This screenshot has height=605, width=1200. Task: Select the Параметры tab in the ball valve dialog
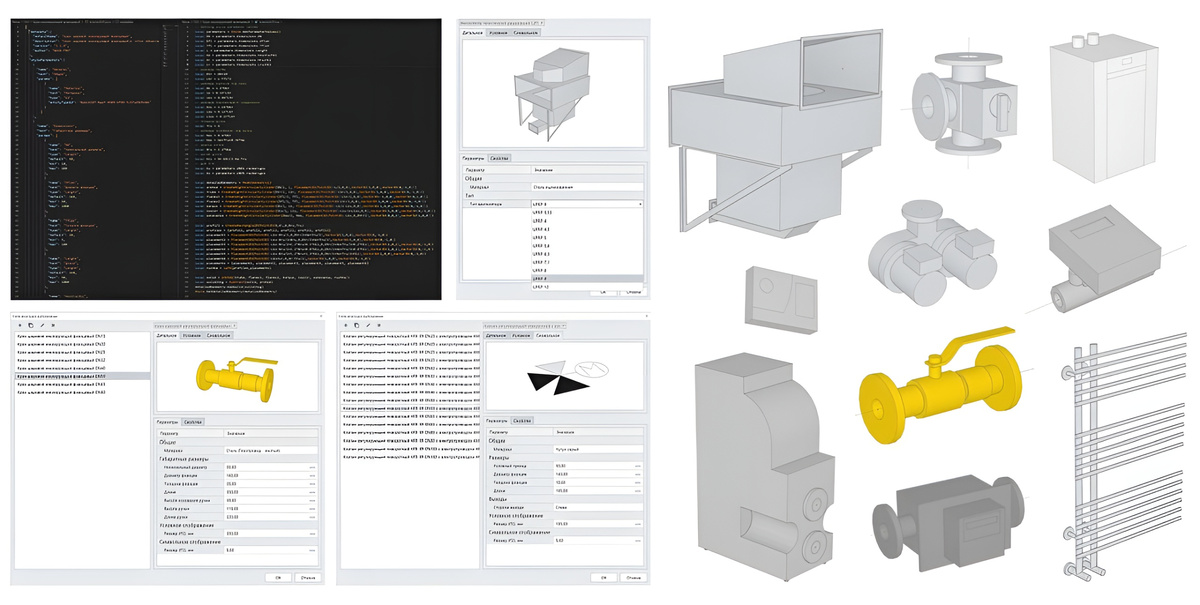(x=167, y=422)
